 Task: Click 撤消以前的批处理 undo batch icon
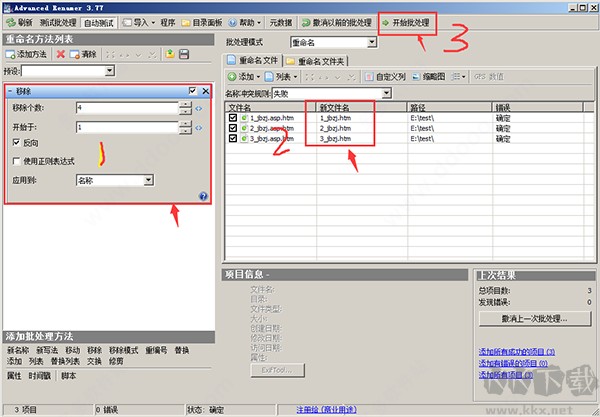point(306,23)
